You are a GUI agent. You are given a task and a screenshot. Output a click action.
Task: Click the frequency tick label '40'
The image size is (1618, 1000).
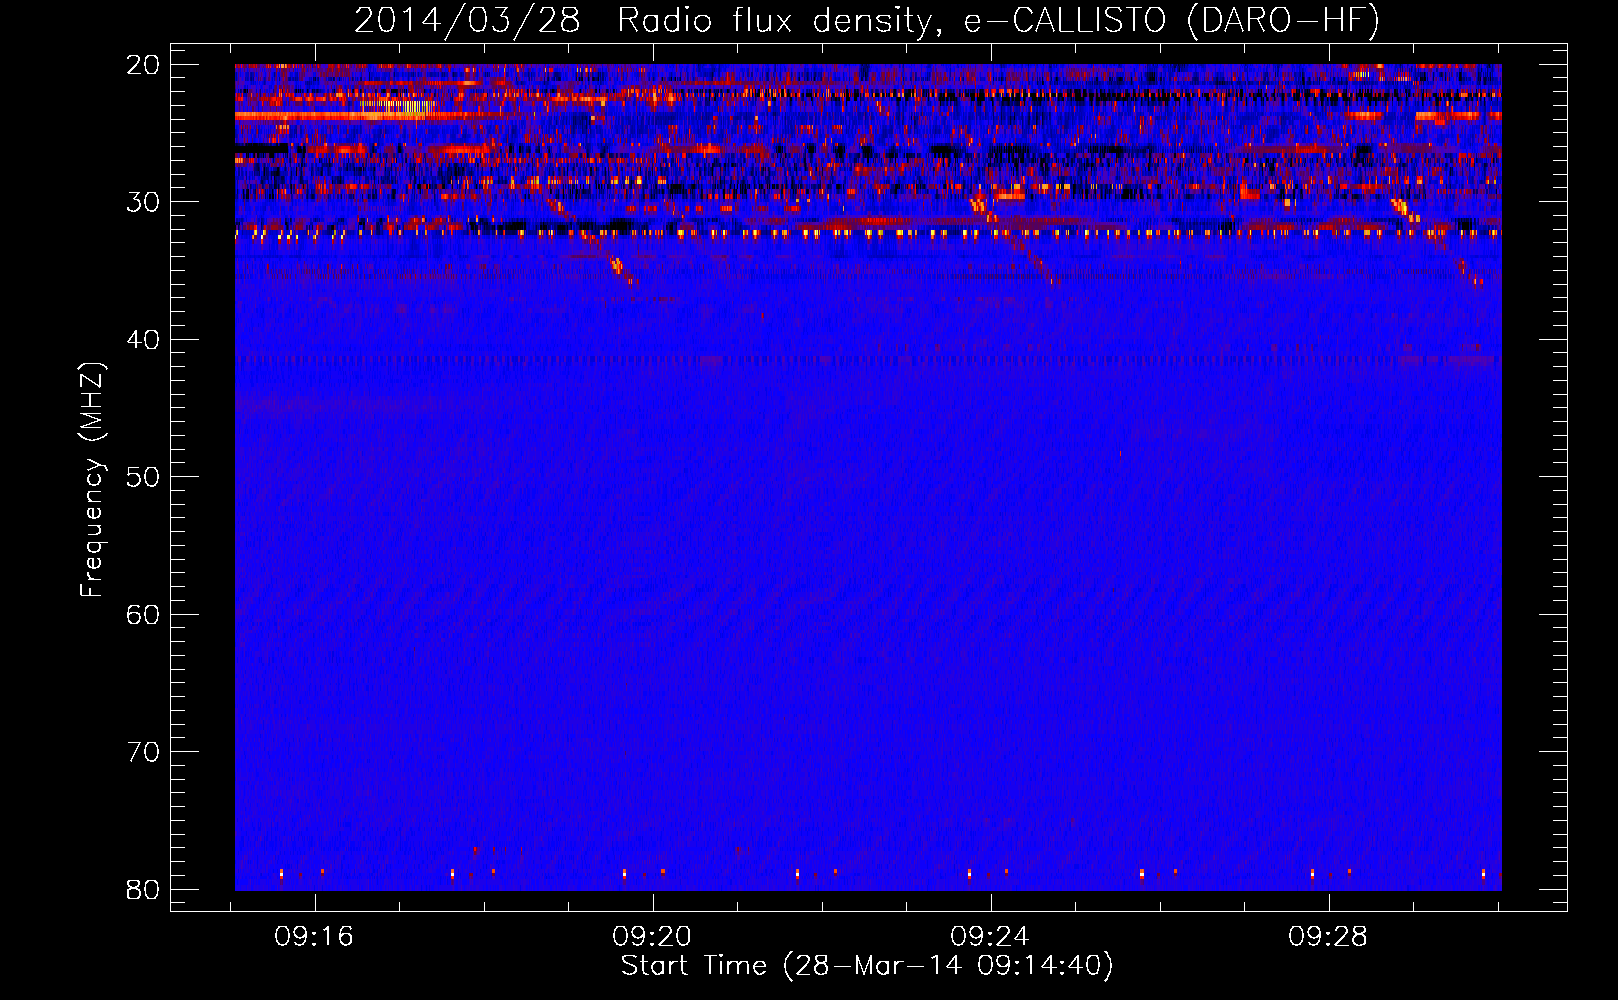143,340
